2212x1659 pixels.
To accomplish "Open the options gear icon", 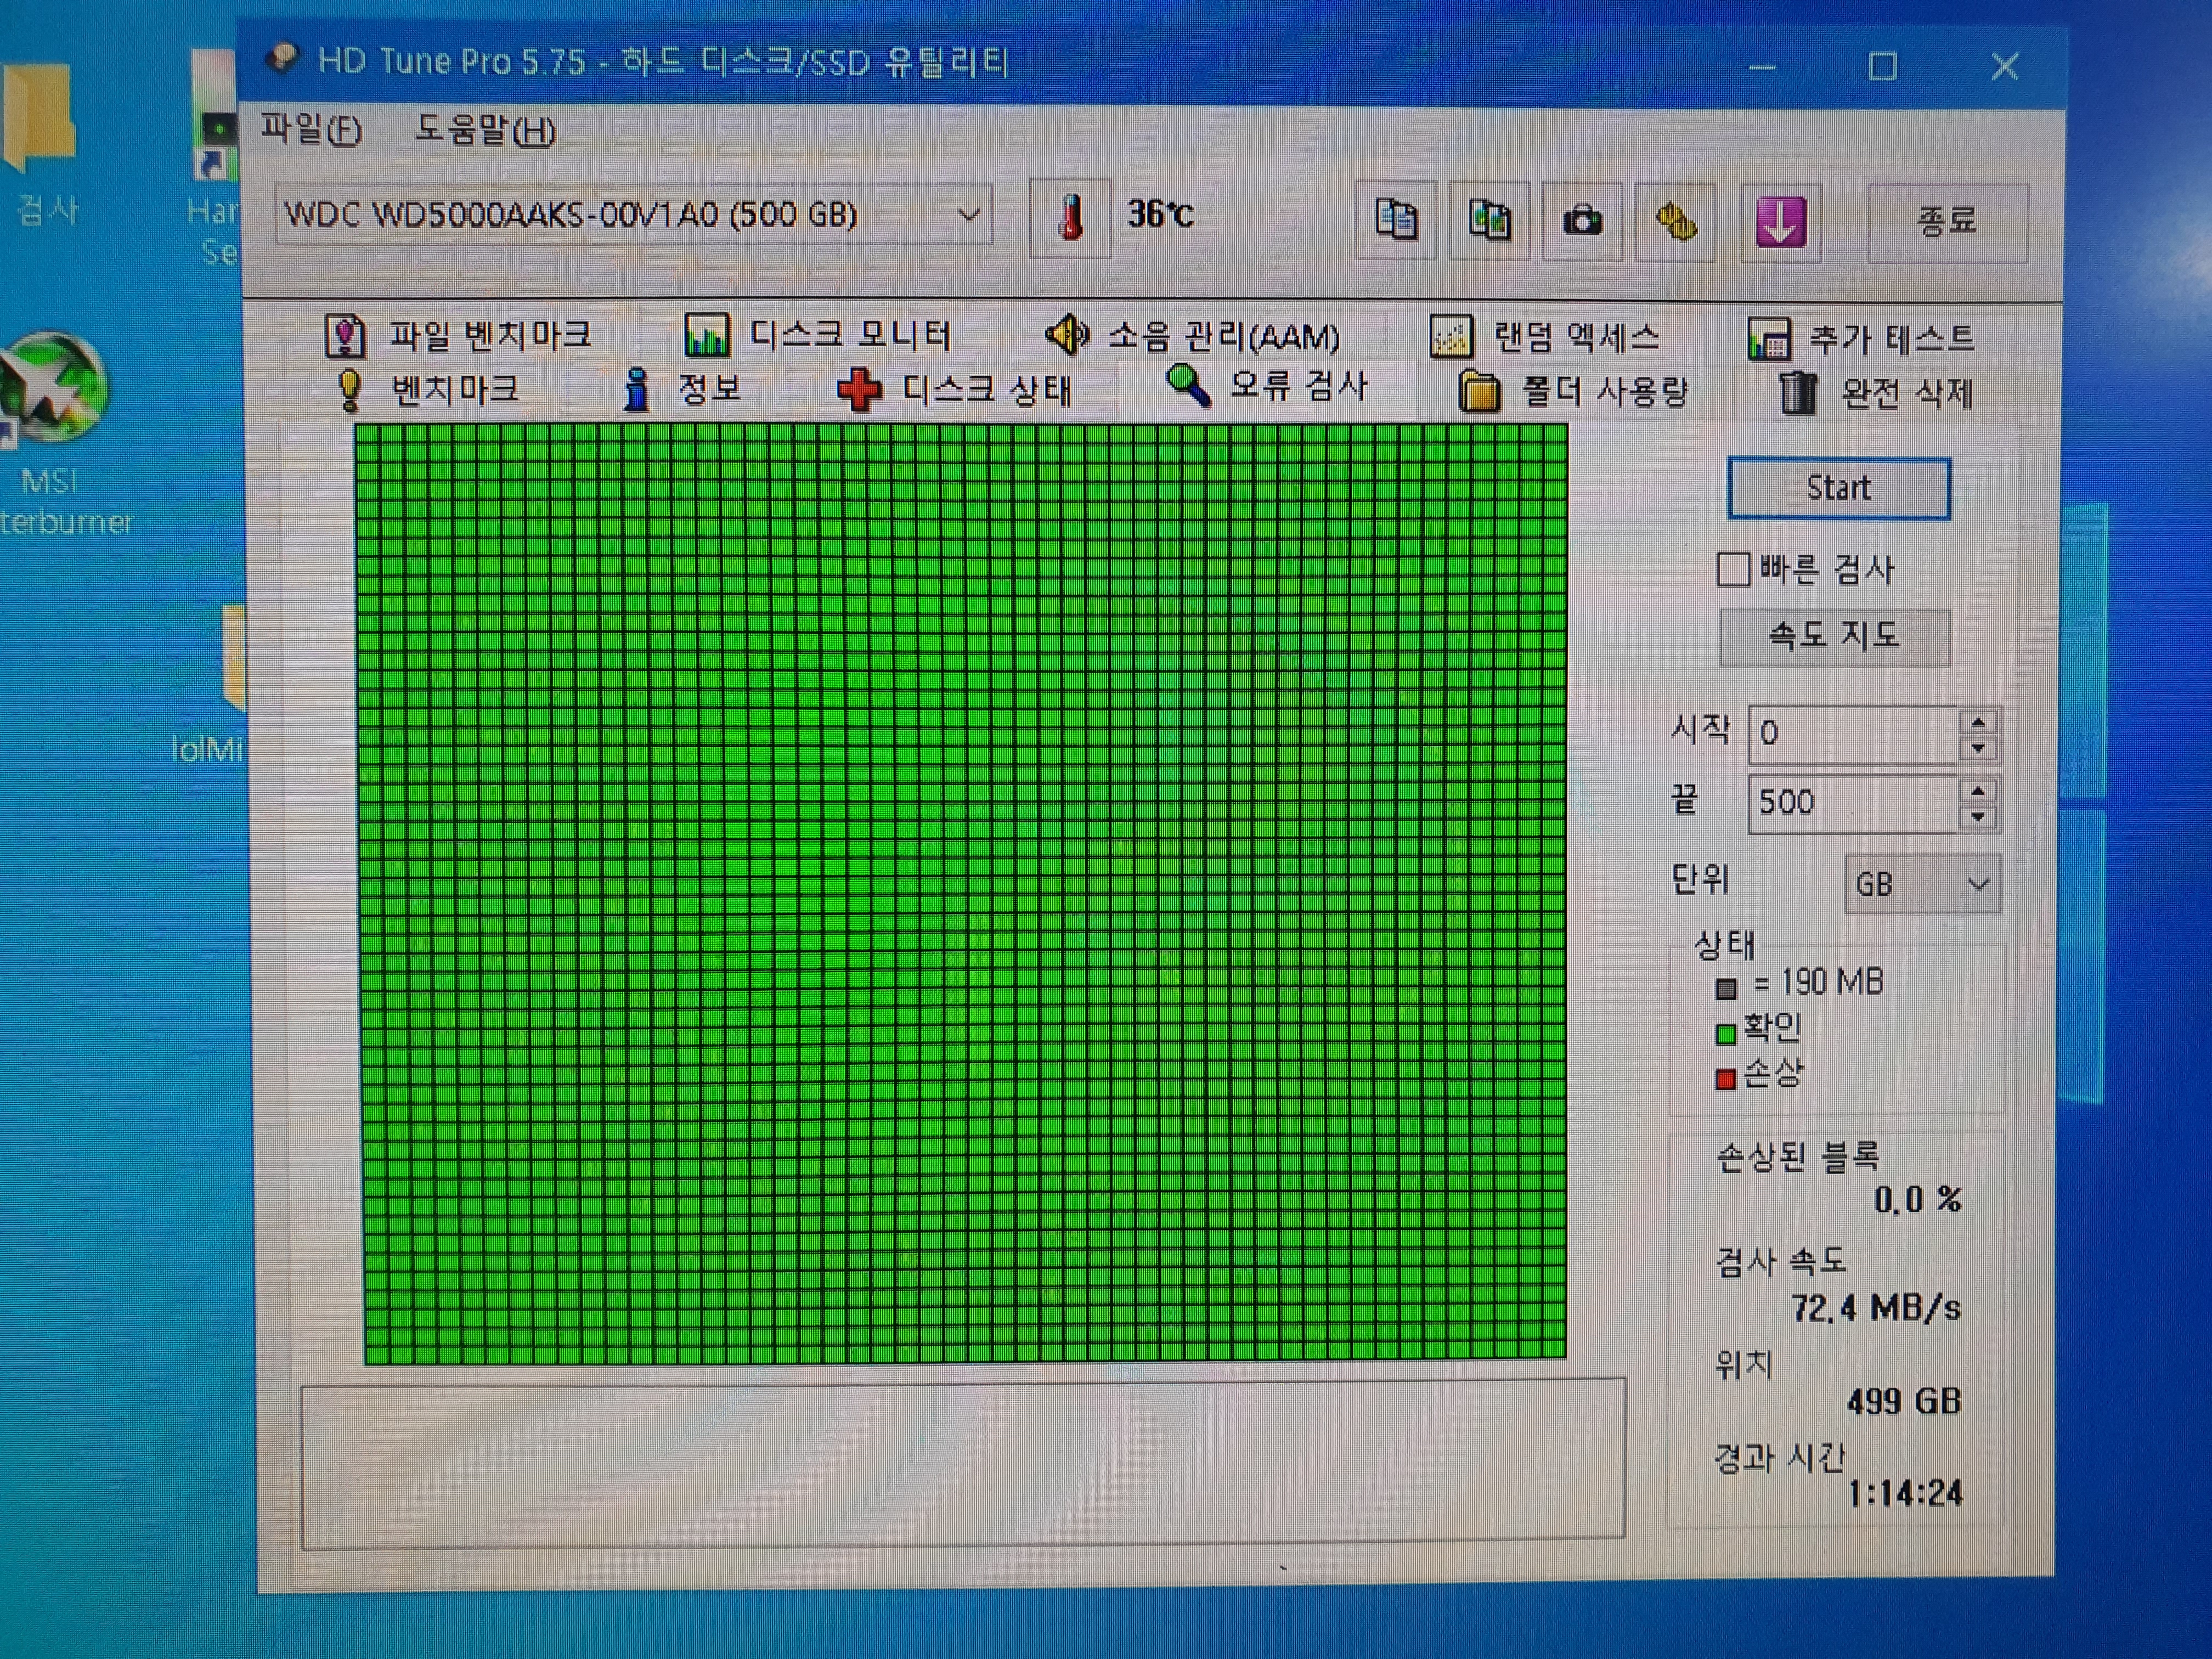I will pyautogui.click(x=1676, y=222).
